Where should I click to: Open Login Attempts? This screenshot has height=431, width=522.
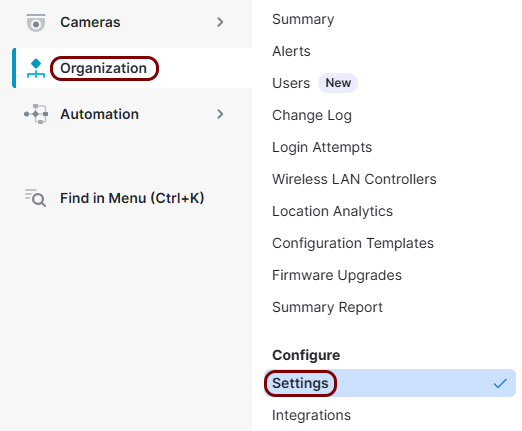pos(322,147)
